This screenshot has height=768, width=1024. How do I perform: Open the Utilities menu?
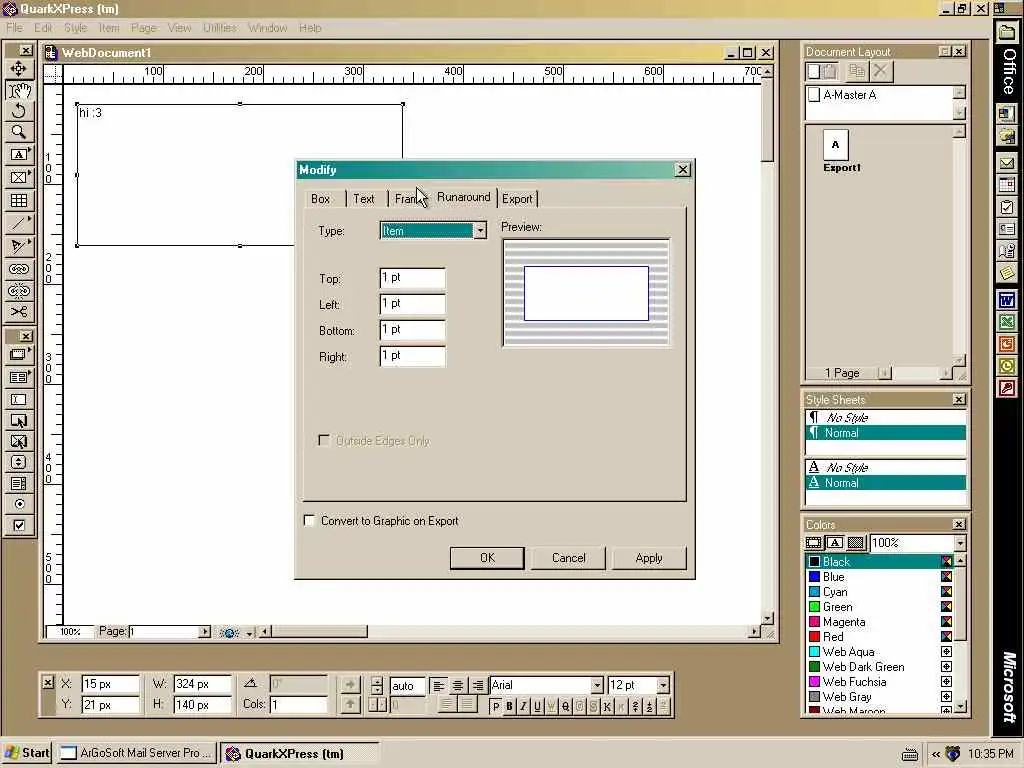pyautogui.click(x=219, y=27)
